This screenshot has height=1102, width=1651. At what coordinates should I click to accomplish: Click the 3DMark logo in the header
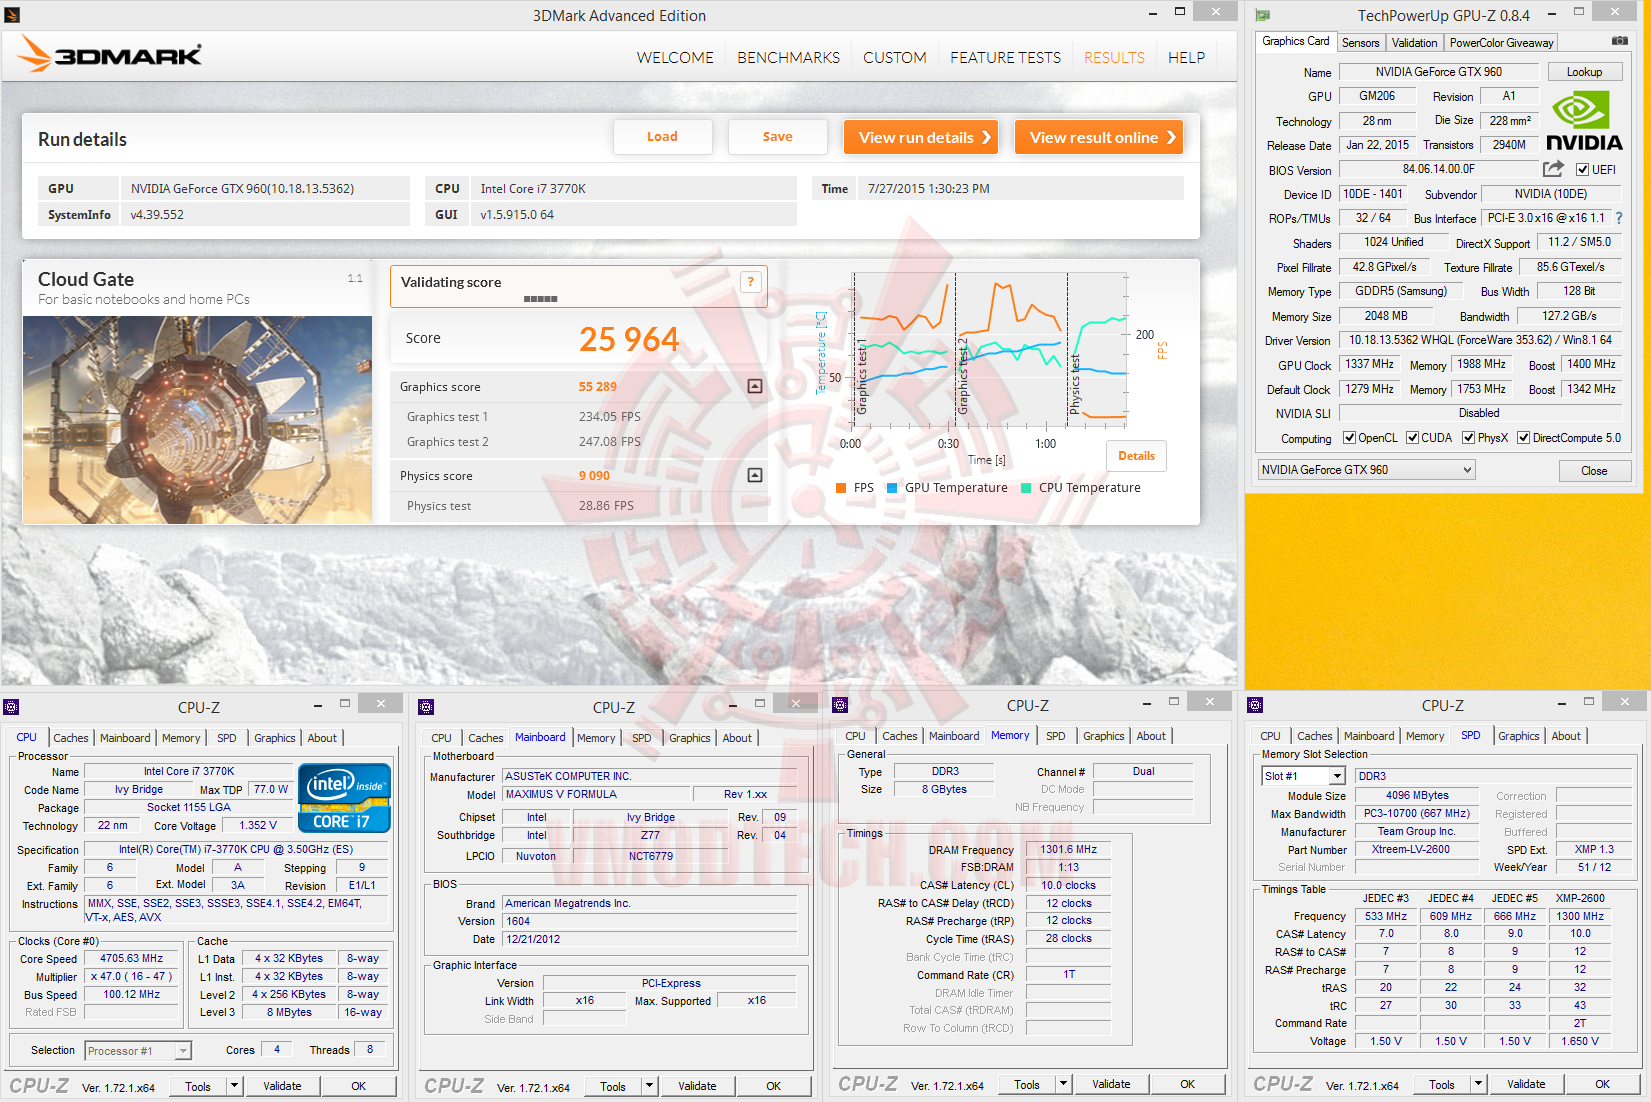pyautogui.click(x=110, y=55)
